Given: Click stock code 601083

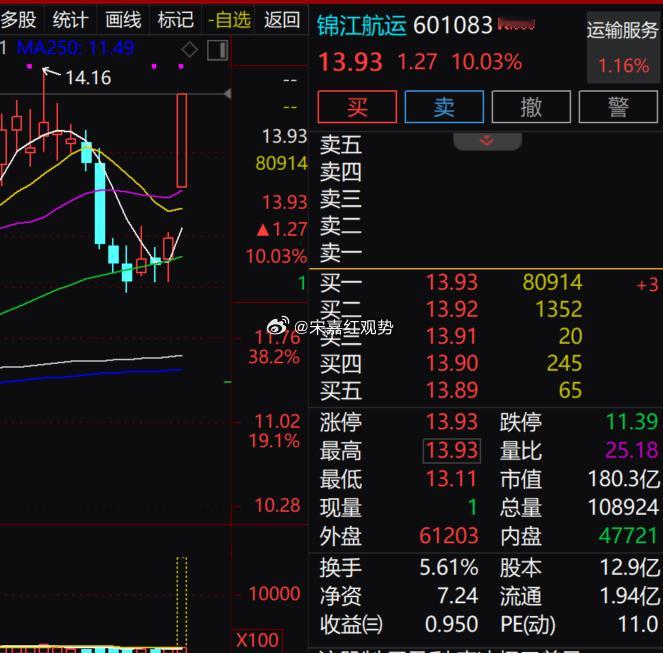Looking at the screenshot, I should point(453,25).
